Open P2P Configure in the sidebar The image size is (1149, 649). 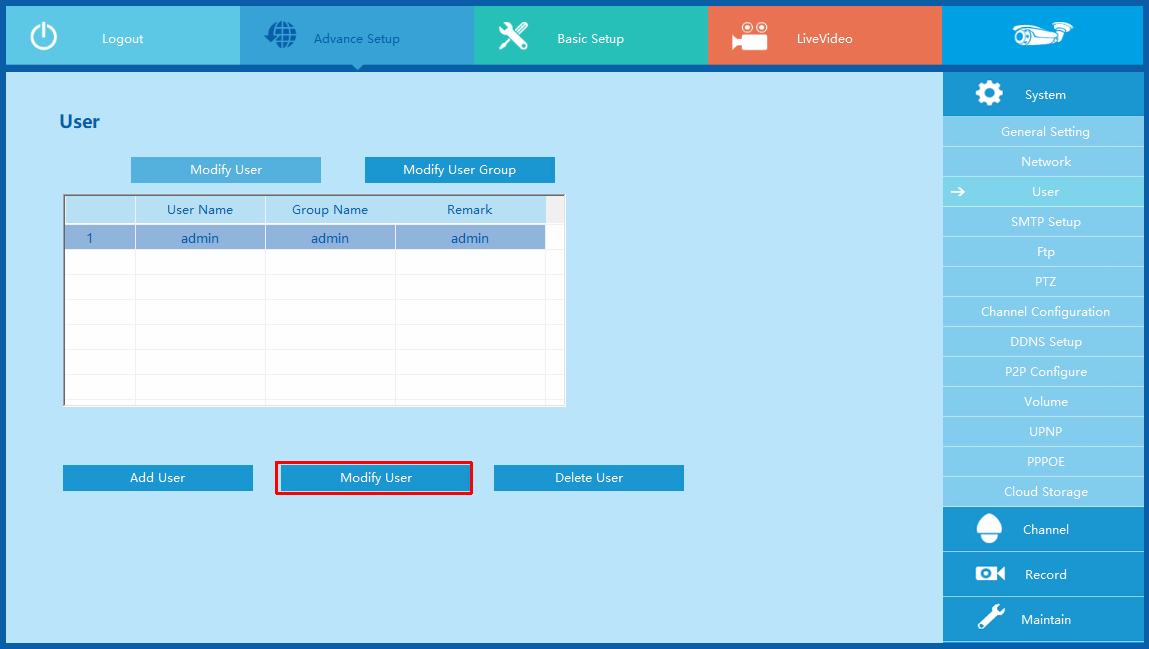pyautogui.click(x=1043, y=372)
